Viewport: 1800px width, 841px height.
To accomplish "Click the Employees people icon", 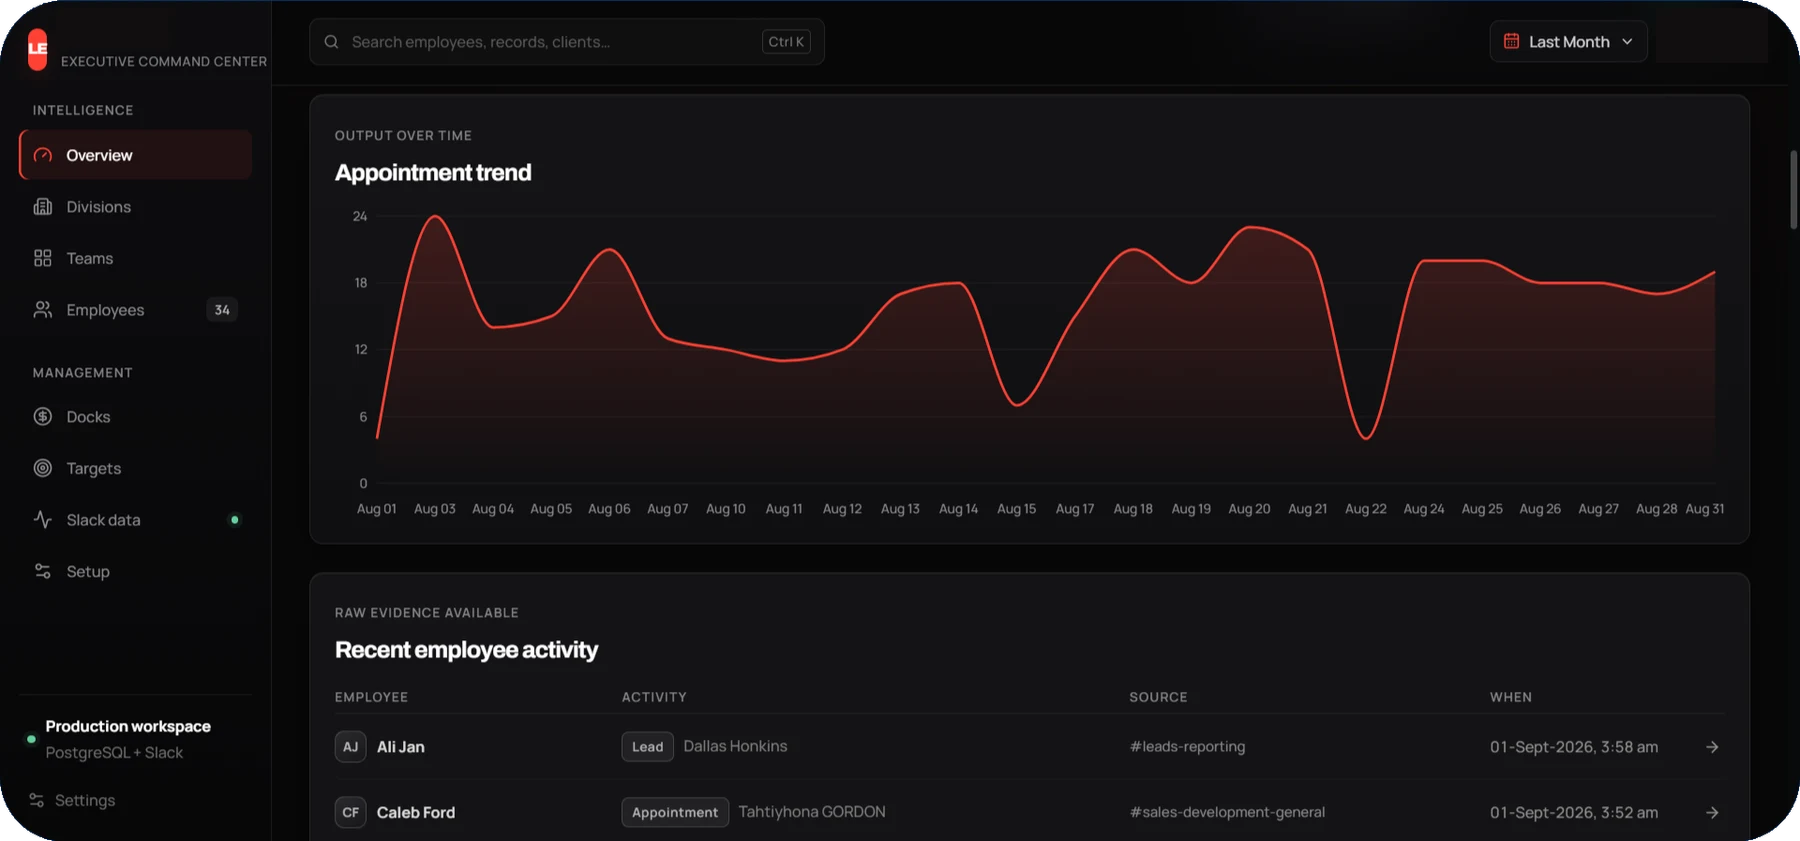I will tap(43, 310).
